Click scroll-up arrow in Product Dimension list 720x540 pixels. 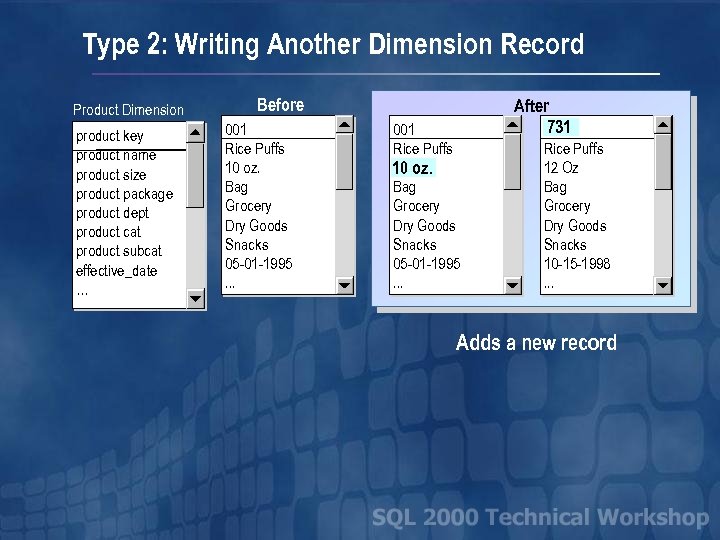pyautogui.click(x=195, y=133)
